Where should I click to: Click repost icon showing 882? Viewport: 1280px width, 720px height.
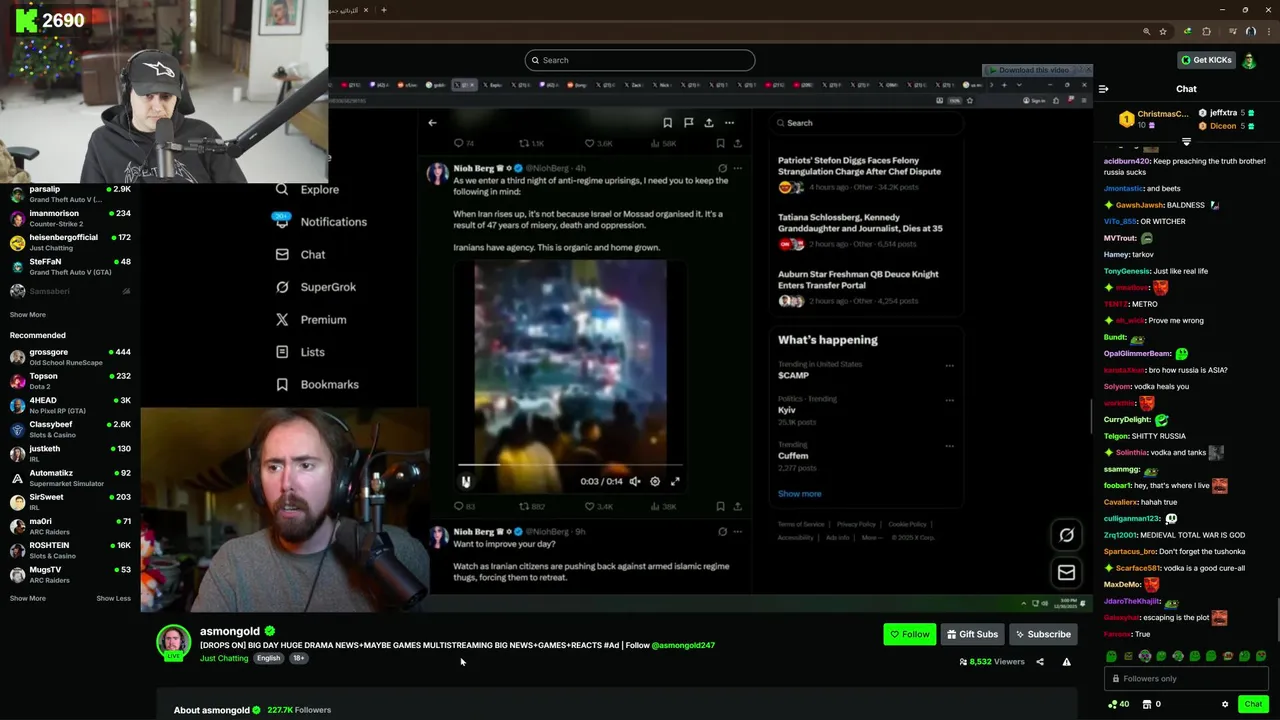tap(532, 506)
